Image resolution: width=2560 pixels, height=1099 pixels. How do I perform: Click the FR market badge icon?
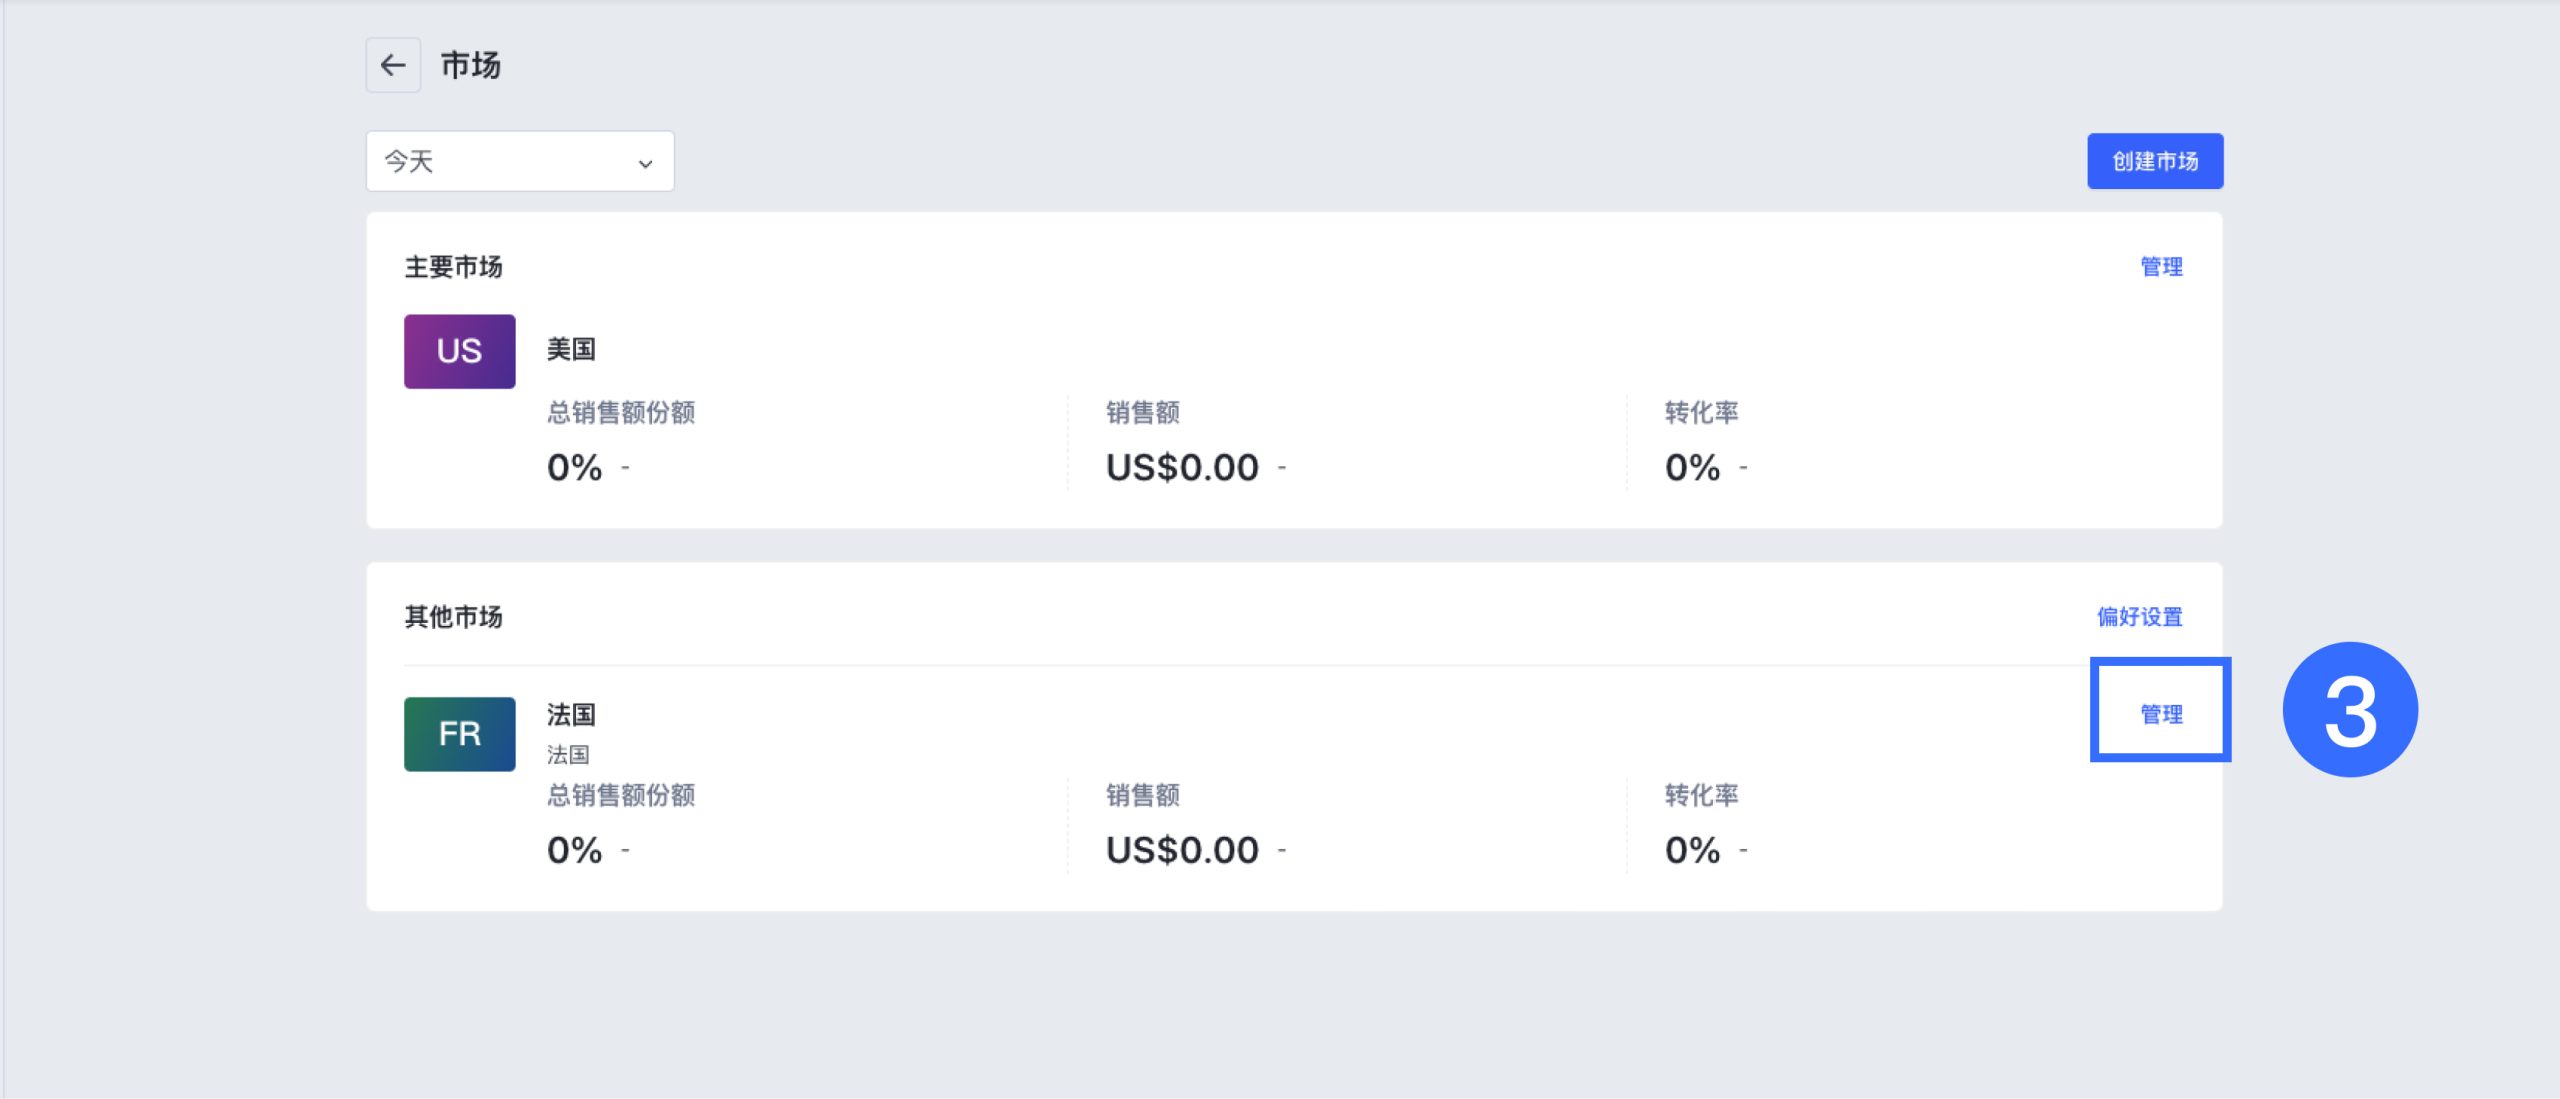tap(459, 734)
